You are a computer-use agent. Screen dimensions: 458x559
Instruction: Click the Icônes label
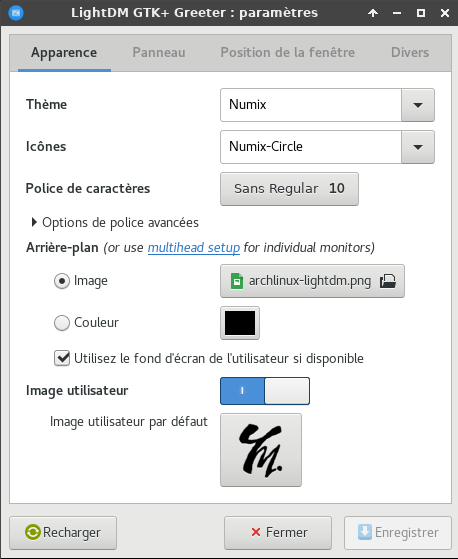click(x=46, y=146)
